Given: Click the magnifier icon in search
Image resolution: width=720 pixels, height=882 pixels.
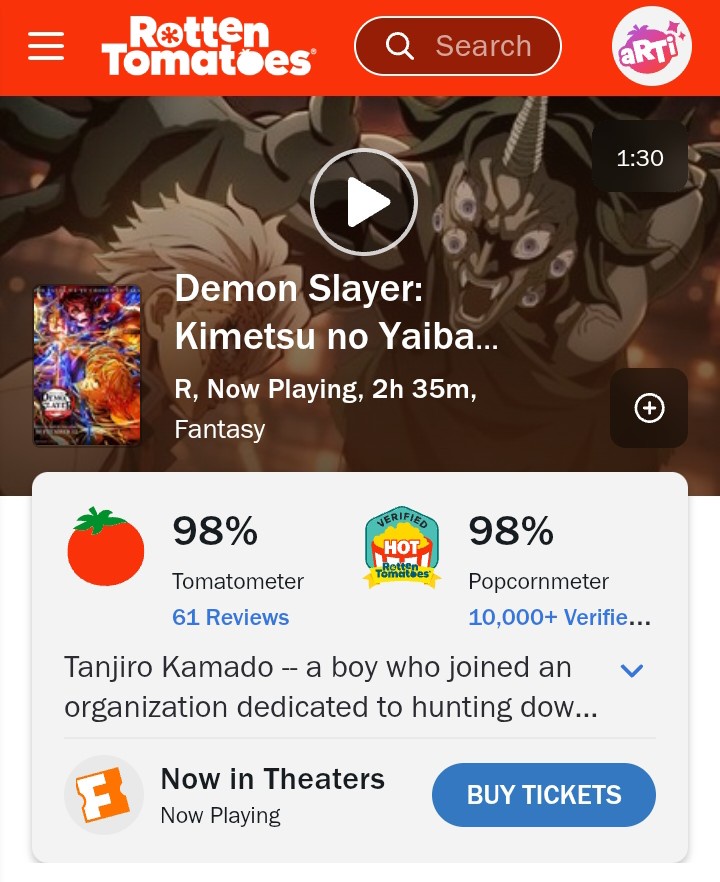Looking at the screenshot, I should (399, 46).
